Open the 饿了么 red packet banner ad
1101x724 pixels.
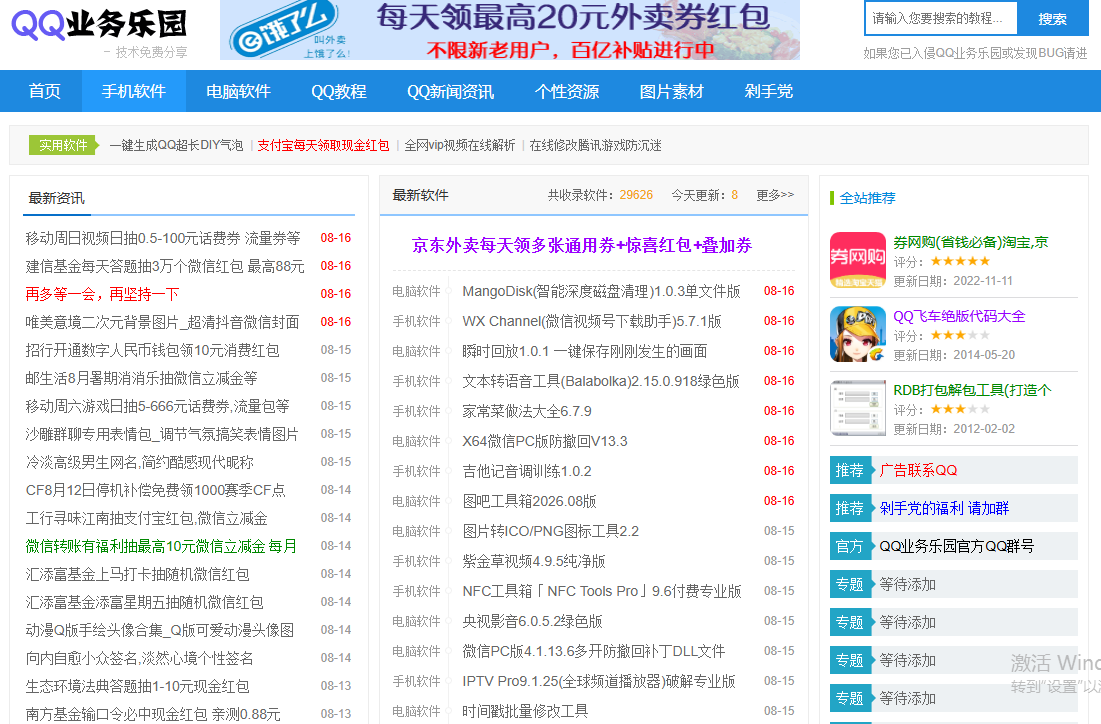(x=510, y=30)
